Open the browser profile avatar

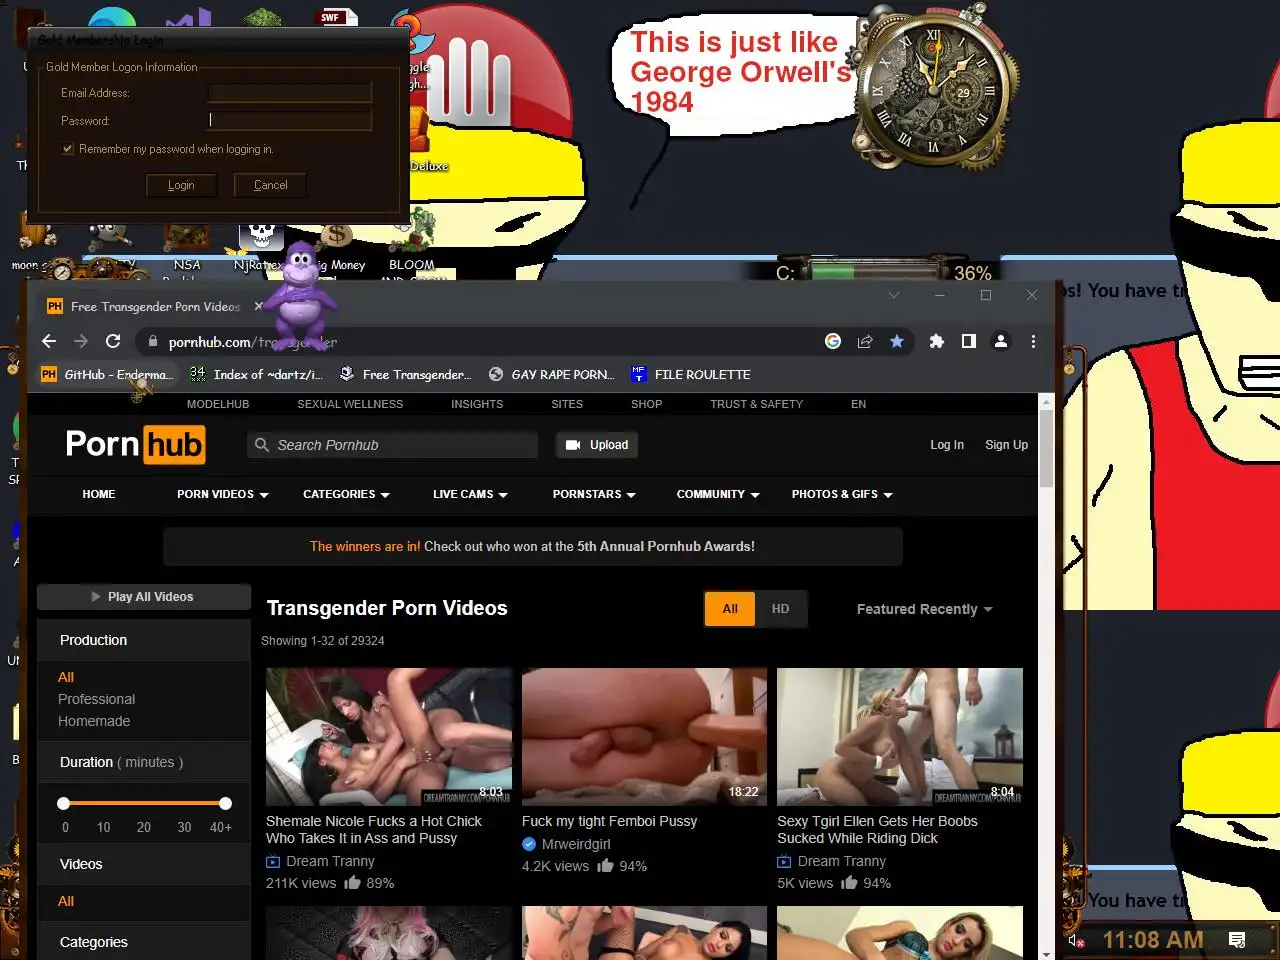tap(1000, 341)
